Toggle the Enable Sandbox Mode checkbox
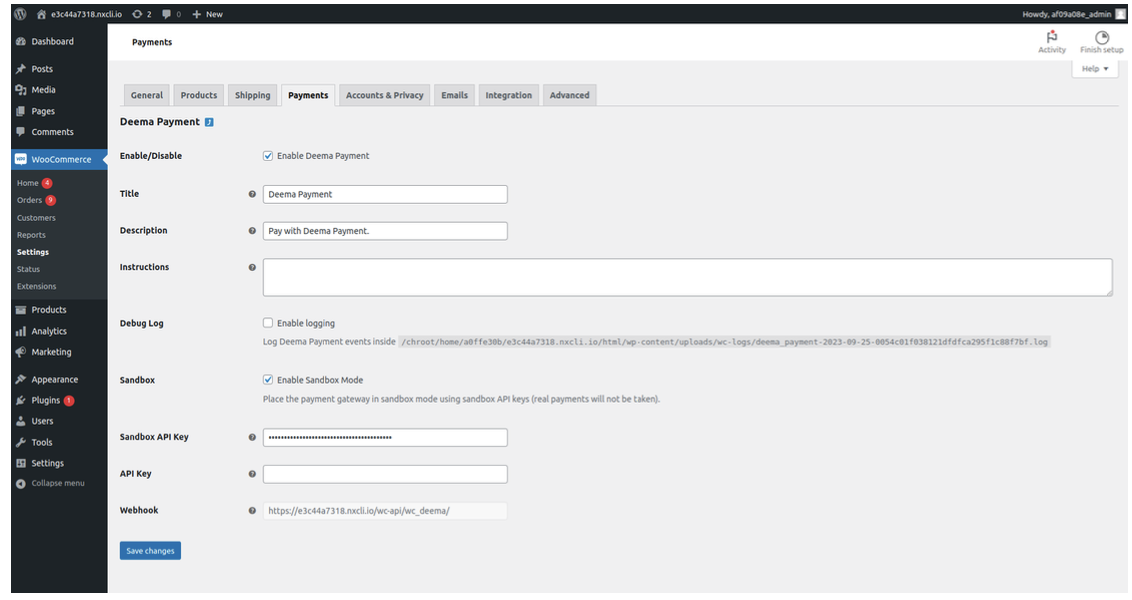The image size is (1132, 600). [268, 380]
